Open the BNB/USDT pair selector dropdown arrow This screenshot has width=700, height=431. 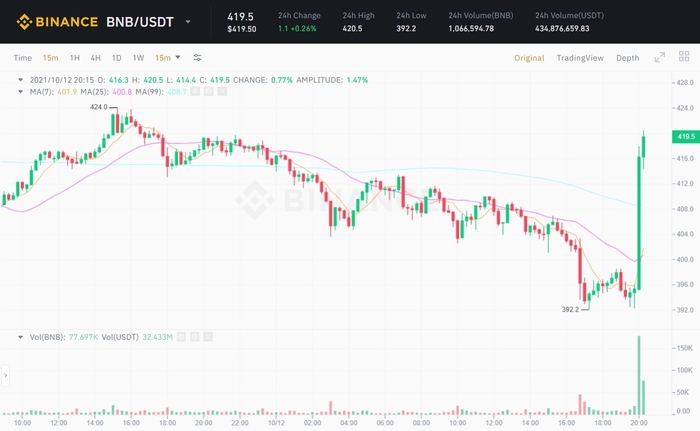188,21
